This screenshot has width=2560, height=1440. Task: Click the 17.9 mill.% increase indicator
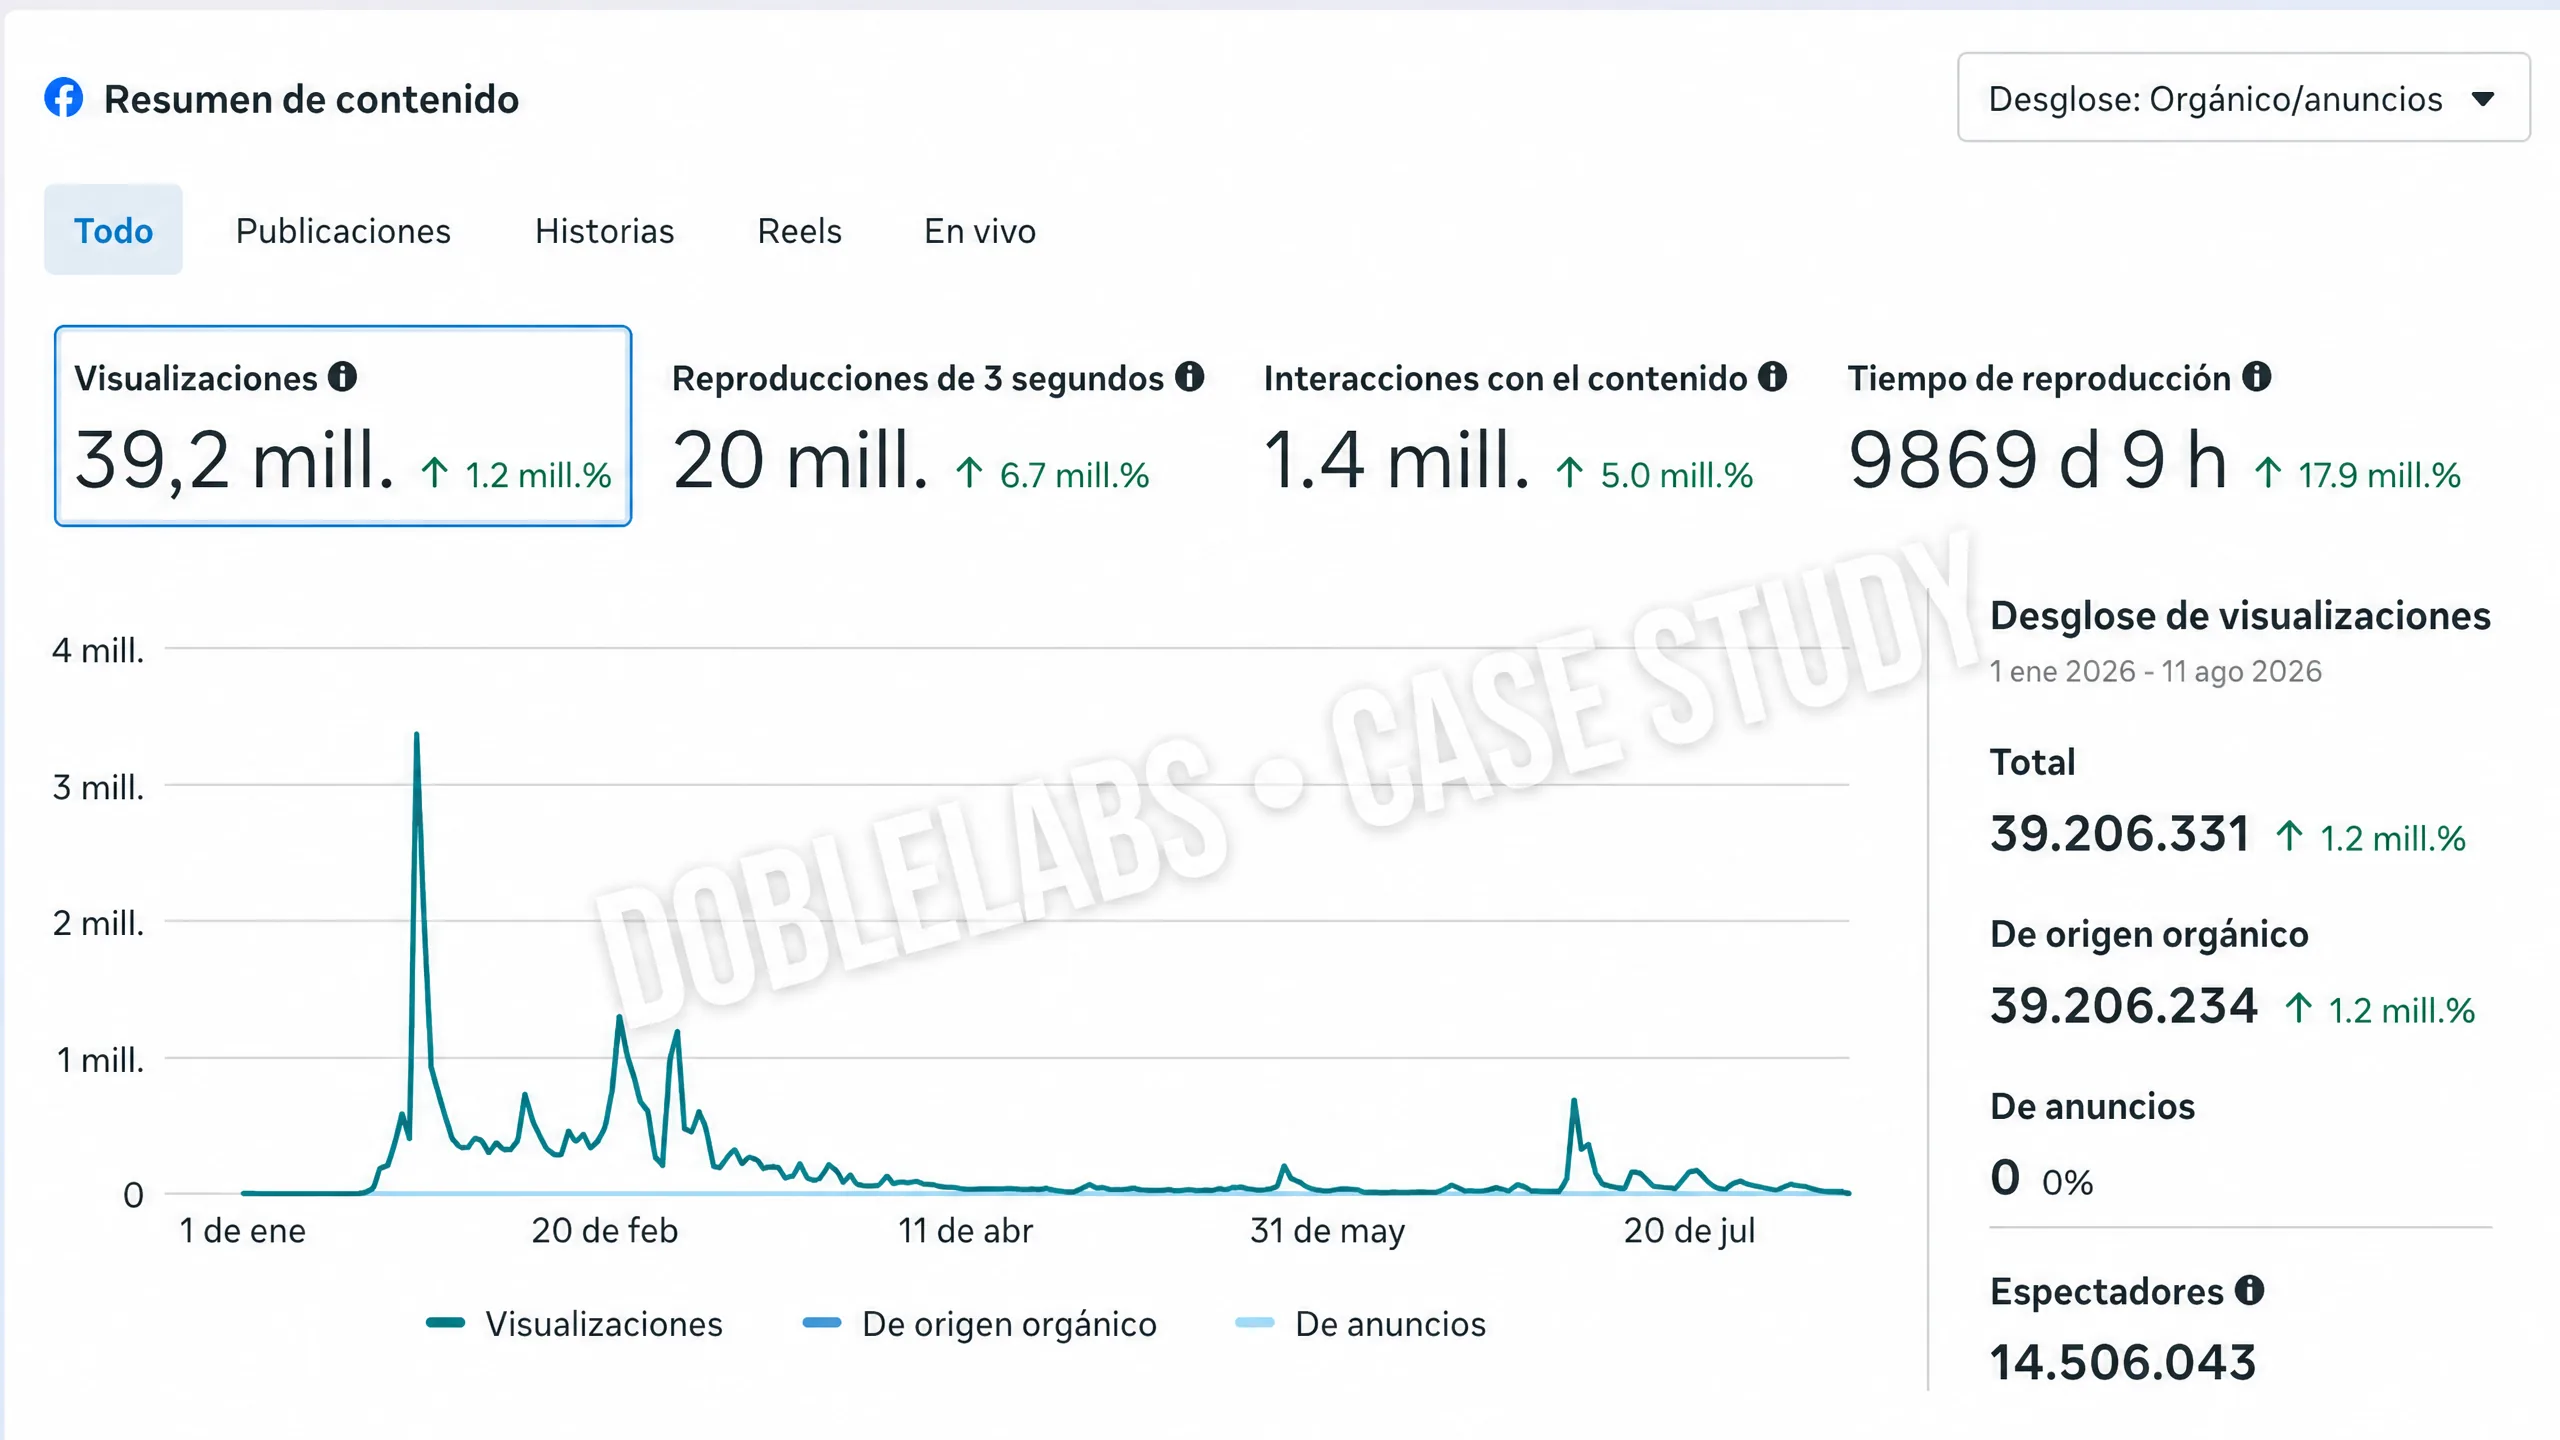click(x=2357, y=474)
